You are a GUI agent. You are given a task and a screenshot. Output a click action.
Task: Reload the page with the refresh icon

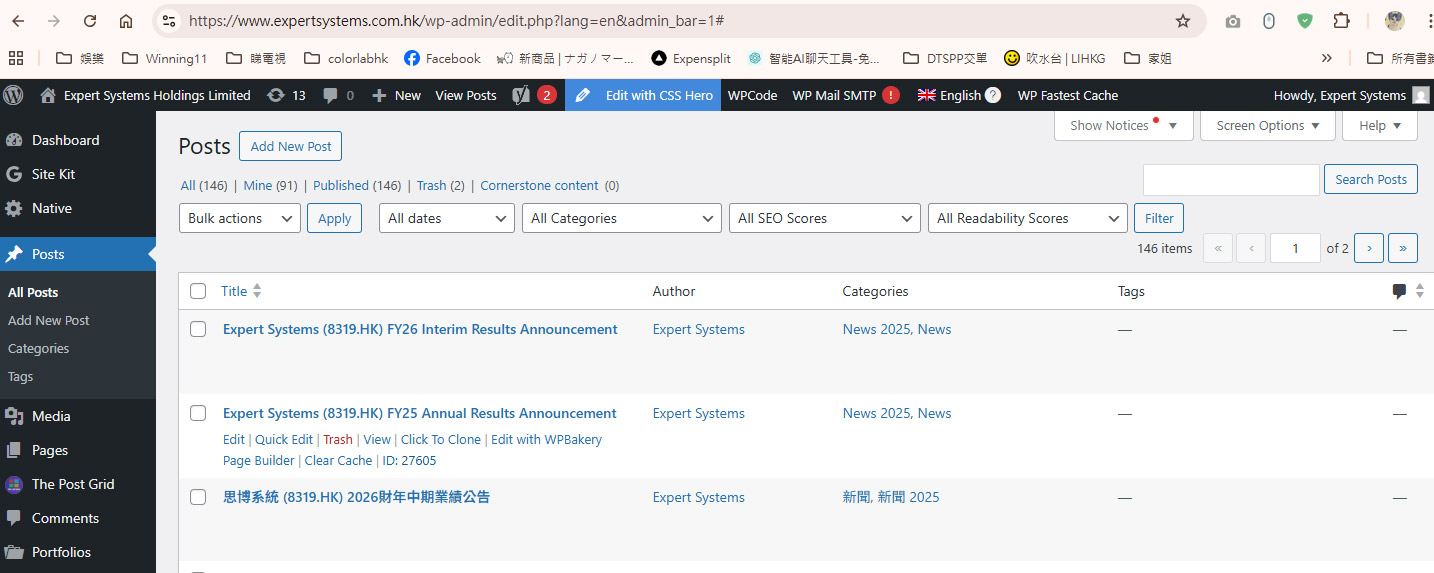click(90, 21)
